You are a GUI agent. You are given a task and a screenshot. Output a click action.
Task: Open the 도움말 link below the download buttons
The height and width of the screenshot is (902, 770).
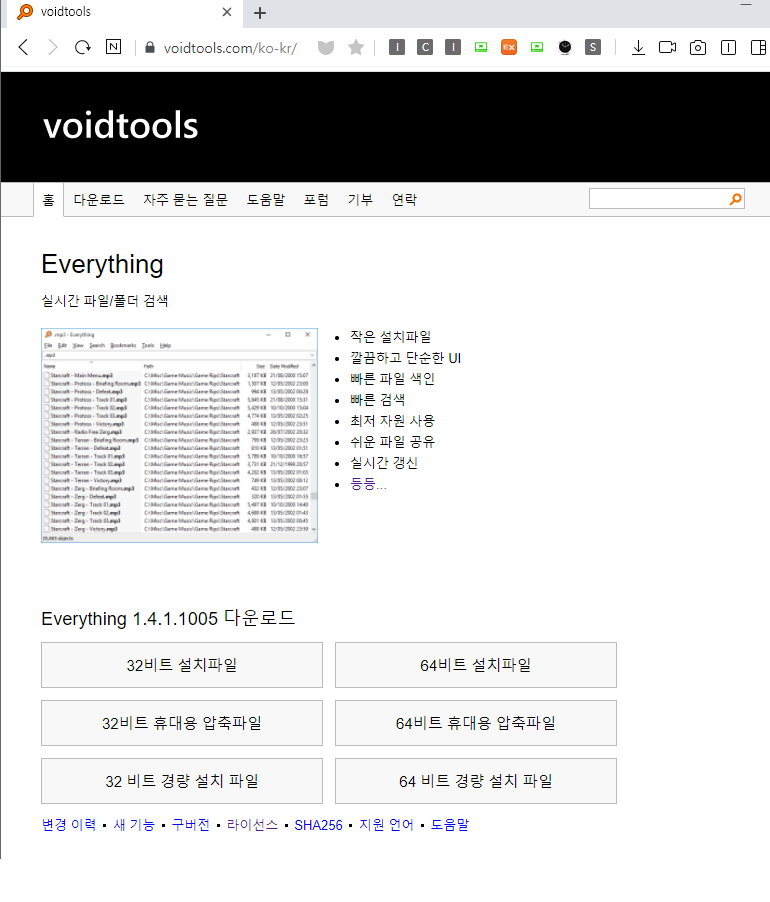click(450, 824)
